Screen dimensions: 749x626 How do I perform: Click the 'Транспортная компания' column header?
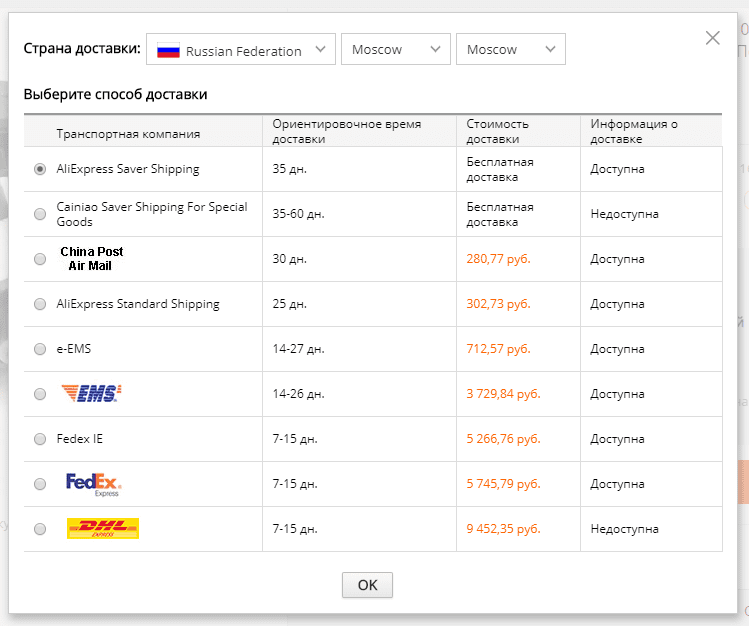(128, 134)
